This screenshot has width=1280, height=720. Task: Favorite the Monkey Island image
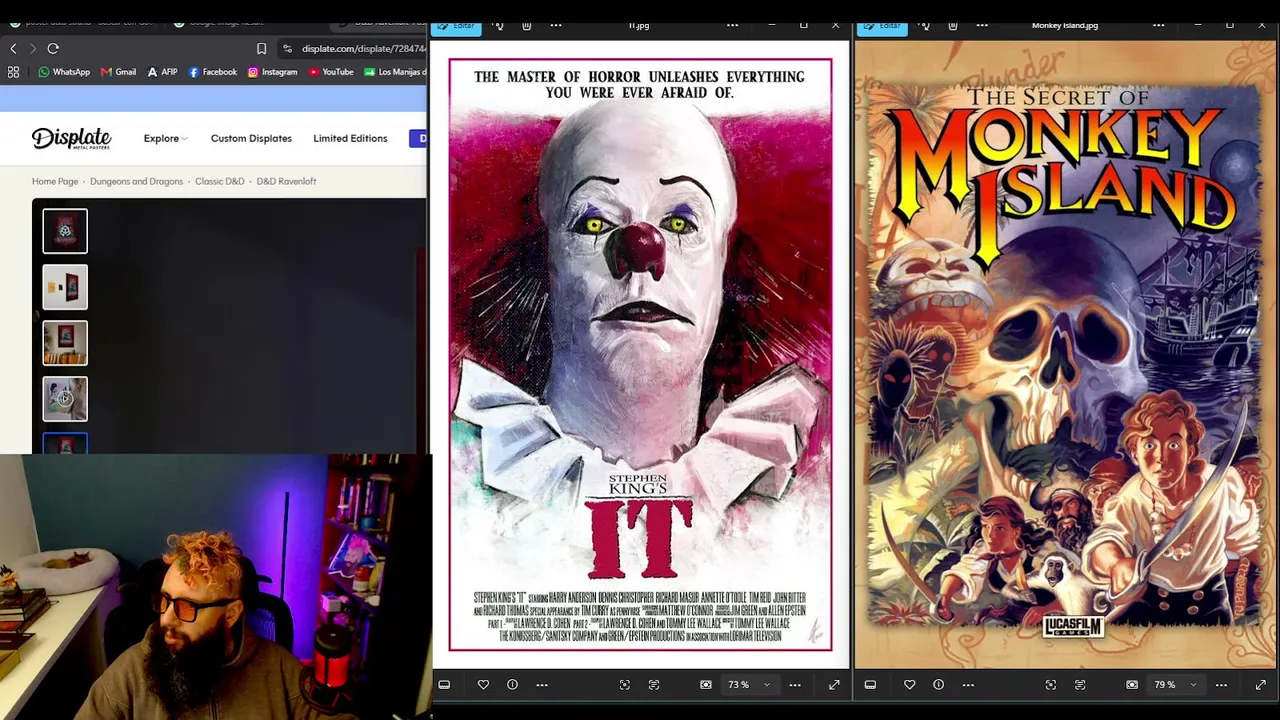pos(909,685)
